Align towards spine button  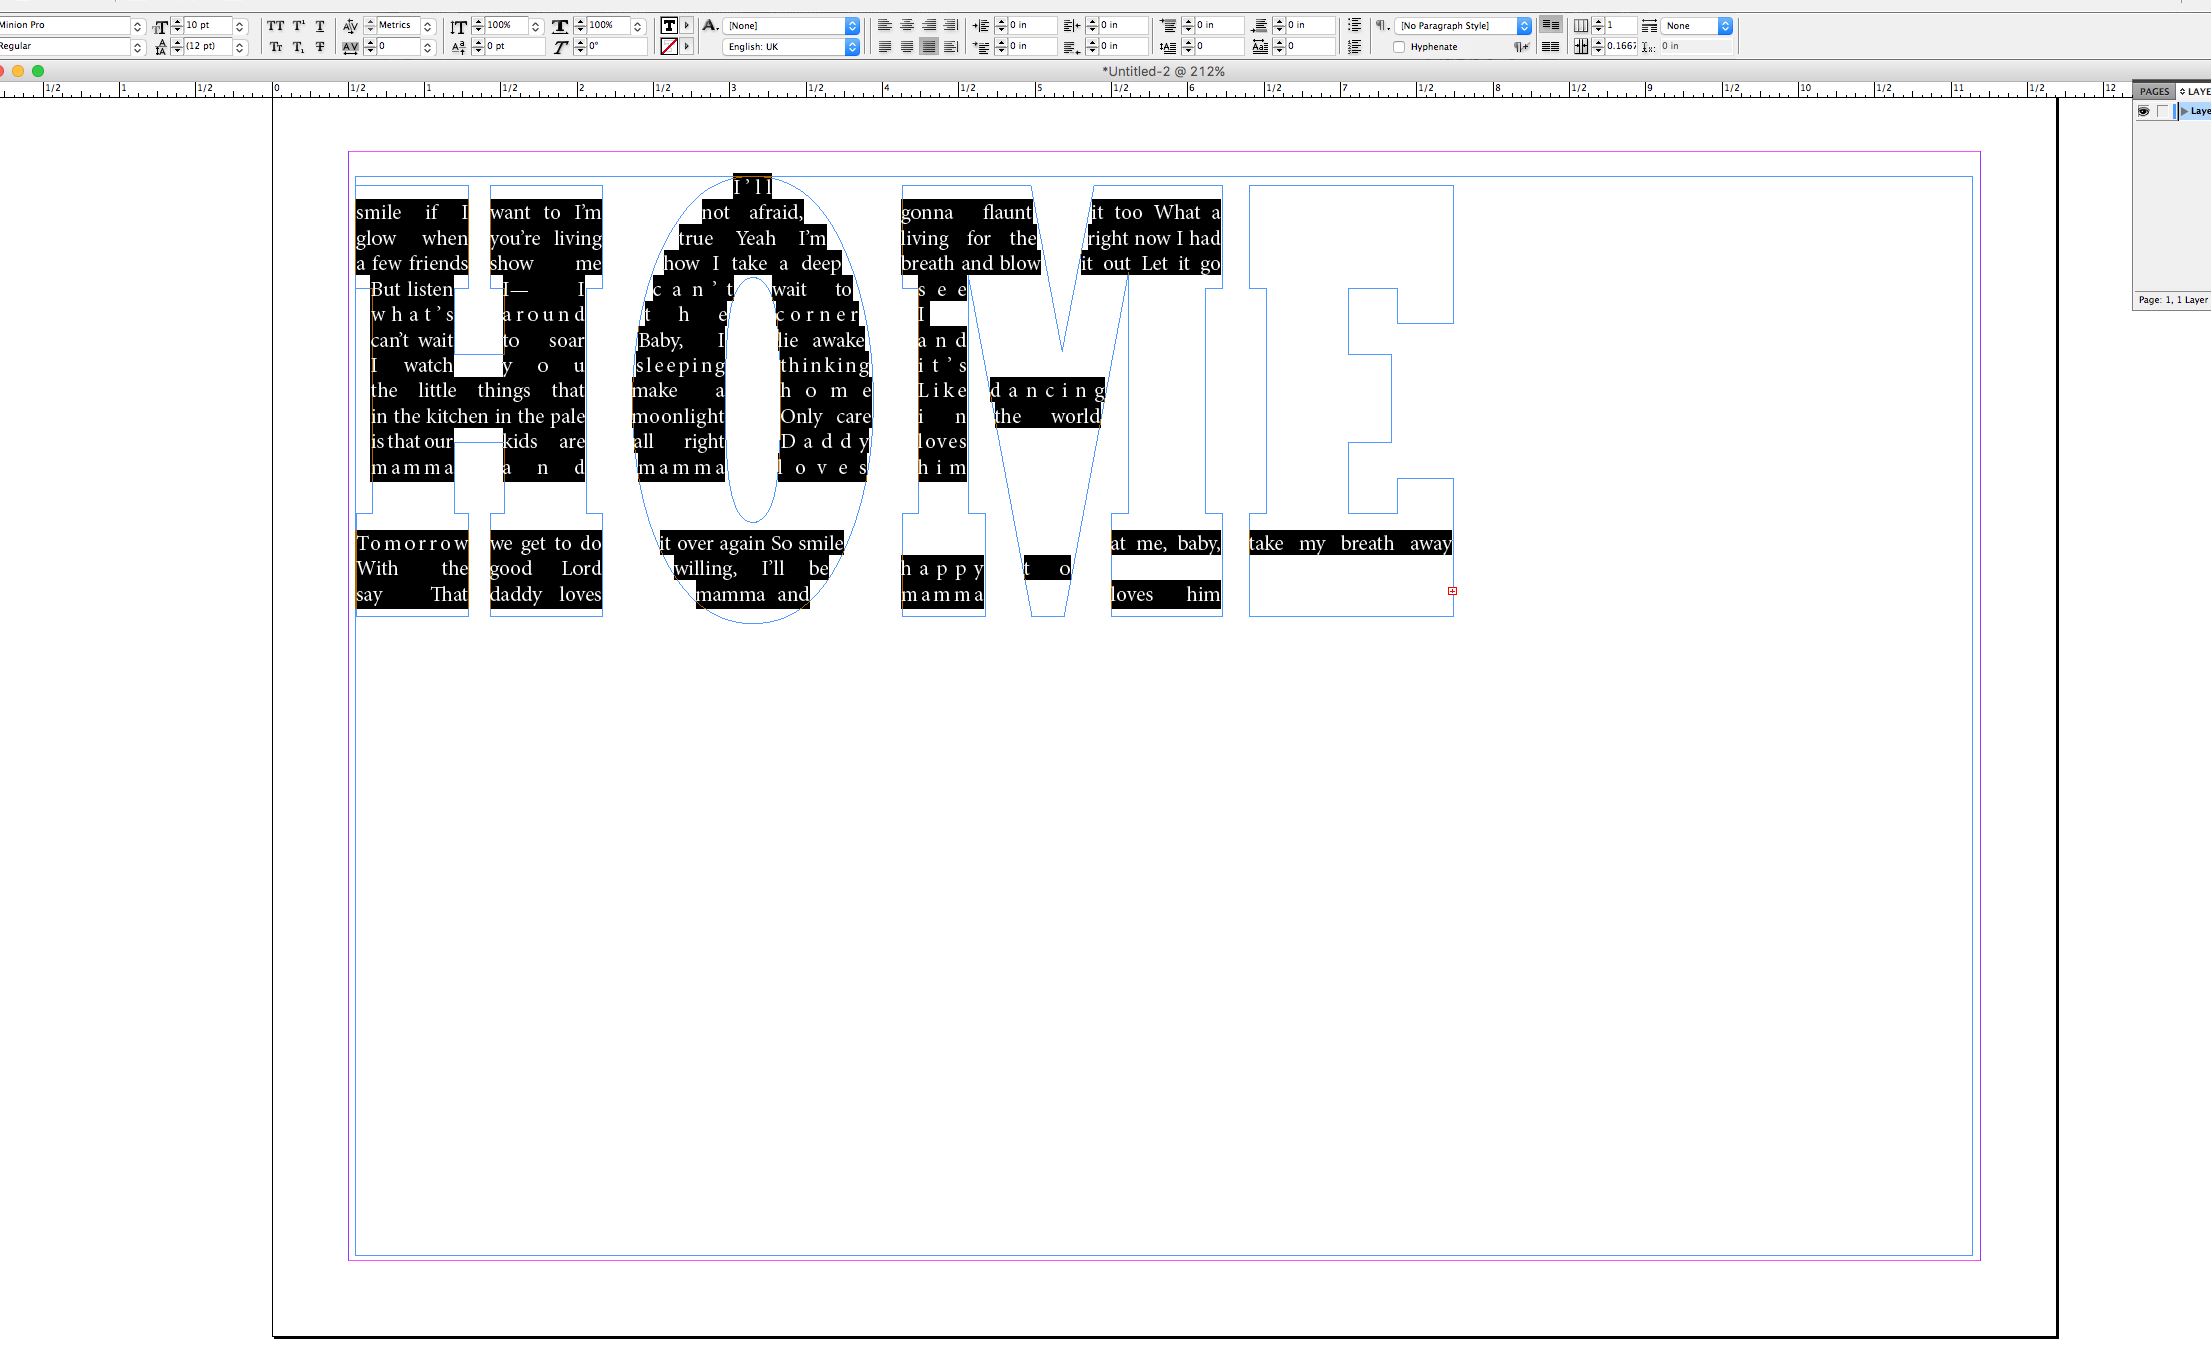tap(951, 26)
